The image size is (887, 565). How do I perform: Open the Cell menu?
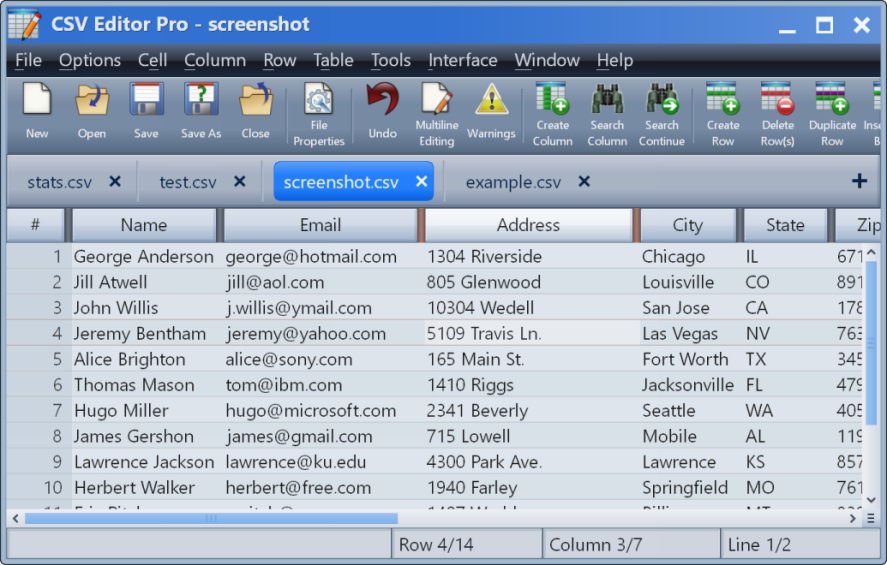tap(153, 60)
